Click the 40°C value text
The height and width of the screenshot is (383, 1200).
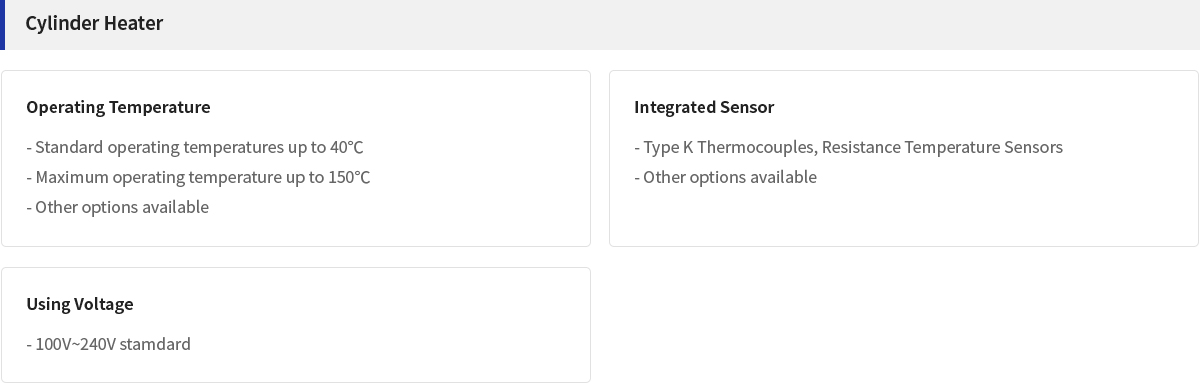click(346, 147)
